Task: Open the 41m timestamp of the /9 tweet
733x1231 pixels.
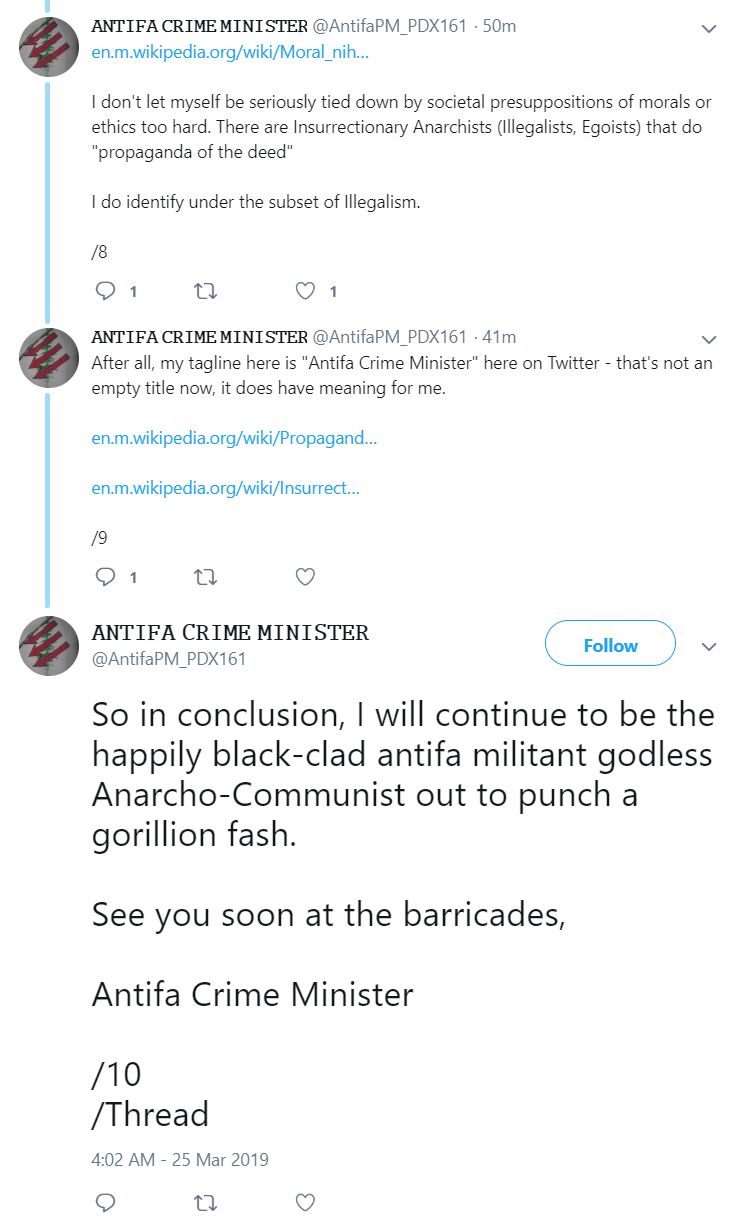Action: (499, 337)
